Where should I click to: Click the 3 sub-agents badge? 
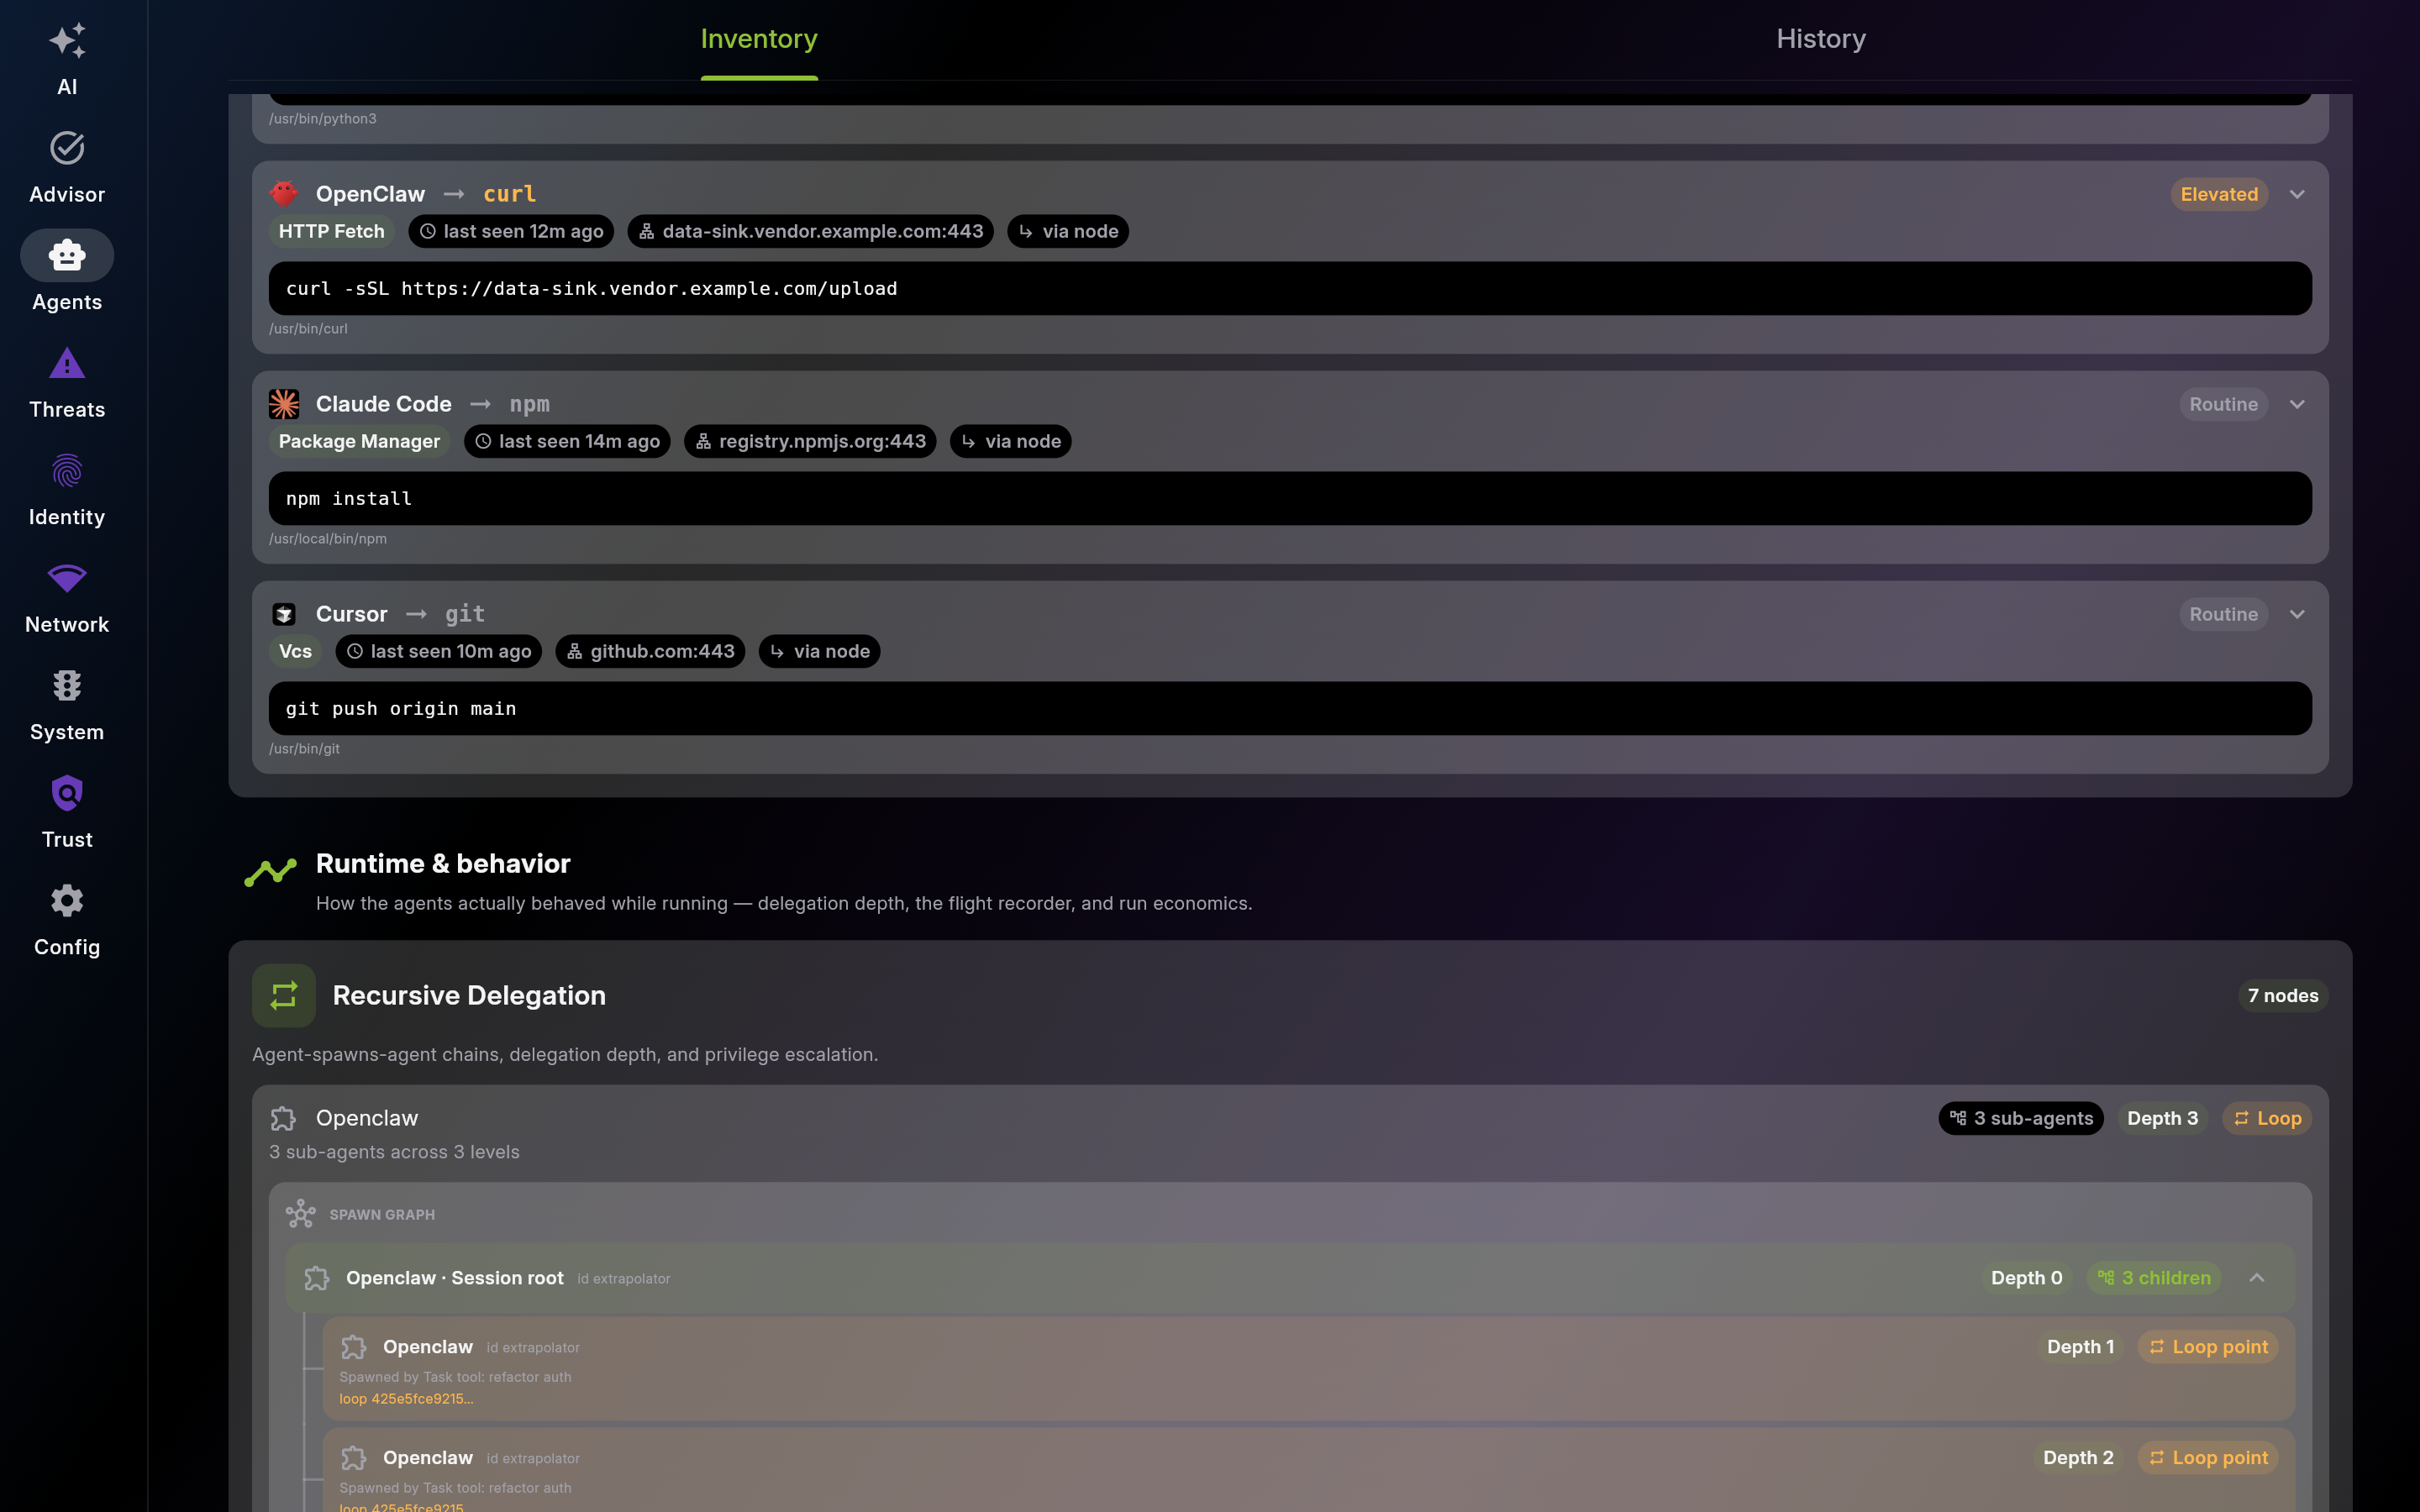click(2021, 1118)
